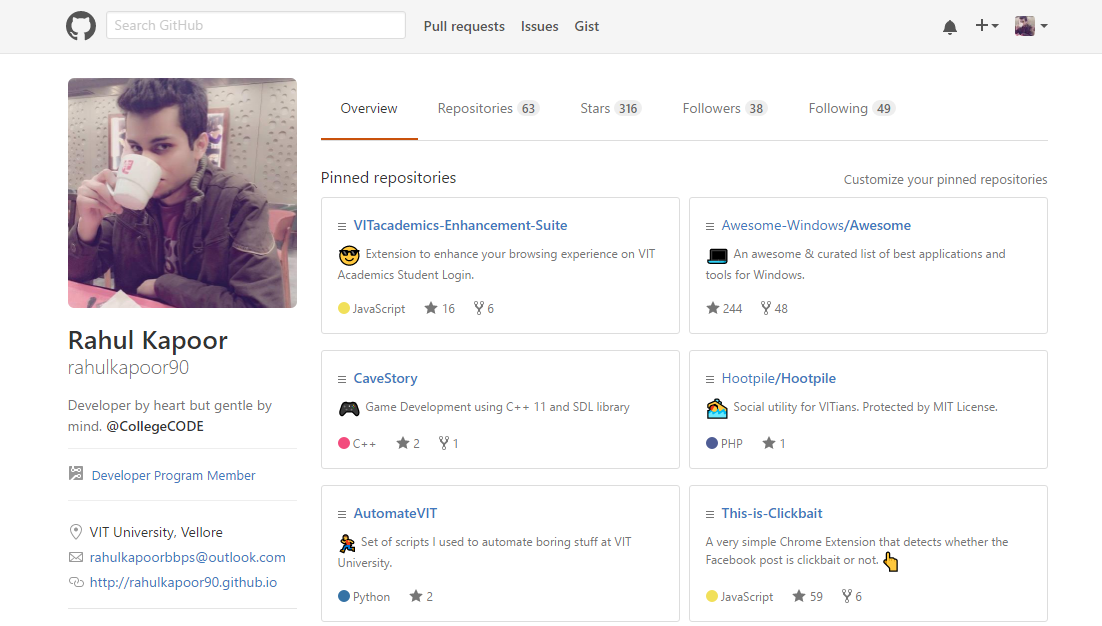
Task: Click the star count 2 on CaveStory
Action: pyautogui.click(x=408, y=443)
